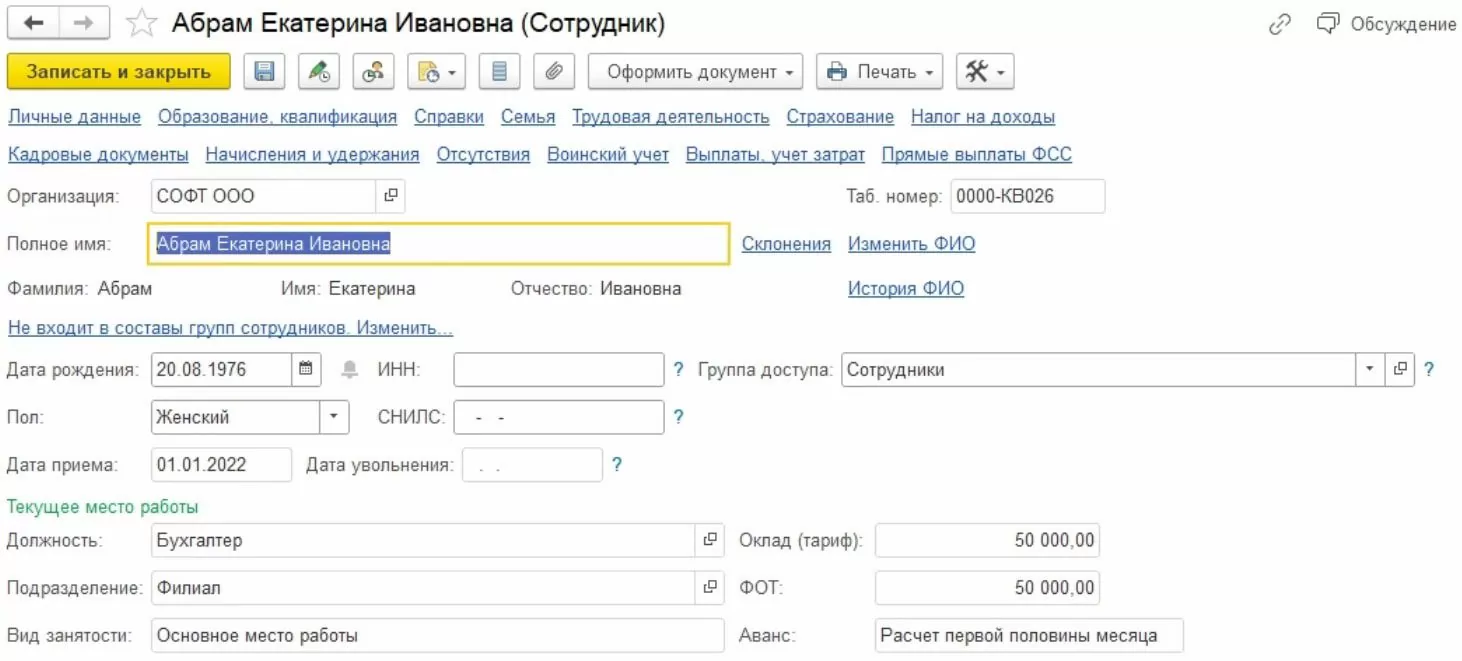Click the Организация field with СОФТ ООО
The image size is (1462, 661).
(263, 196)
